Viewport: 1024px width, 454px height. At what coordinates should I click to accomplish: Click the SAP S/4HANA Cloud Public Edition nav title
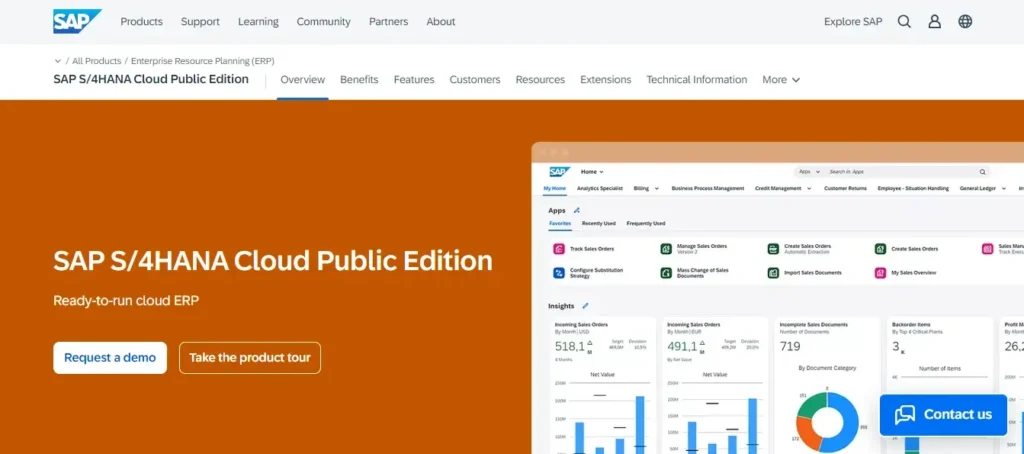coord(151,79)
